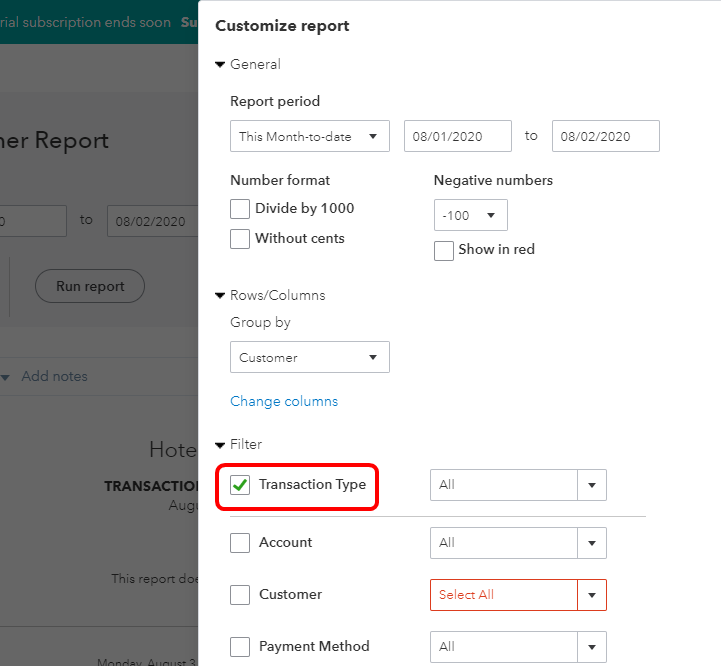Check the Account filter checkbox
Image resolution: width=721 pixels, height=666 pixels.
[240, 543]
